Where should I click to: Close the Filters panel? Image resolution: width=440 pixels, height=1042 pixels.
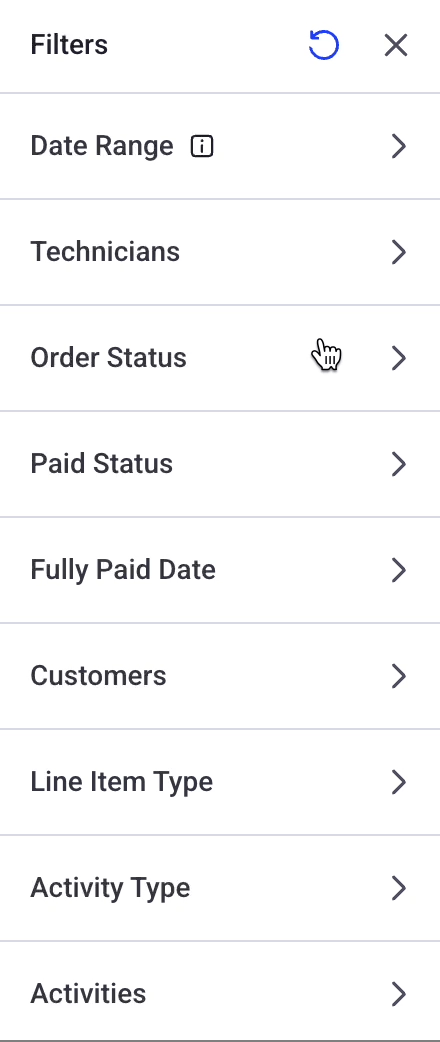click(x=396, y=46)
